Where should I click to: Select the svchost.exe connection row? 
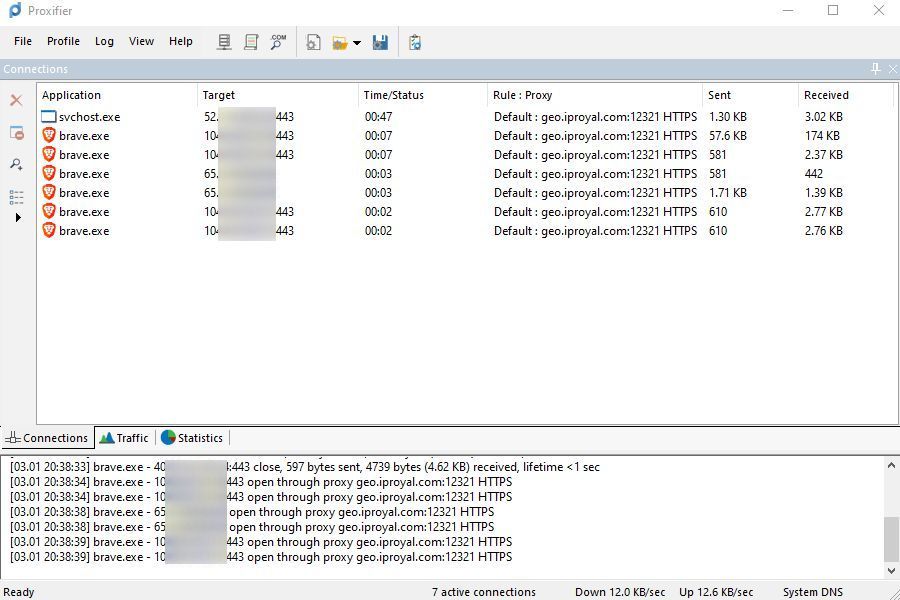point(466,117)
